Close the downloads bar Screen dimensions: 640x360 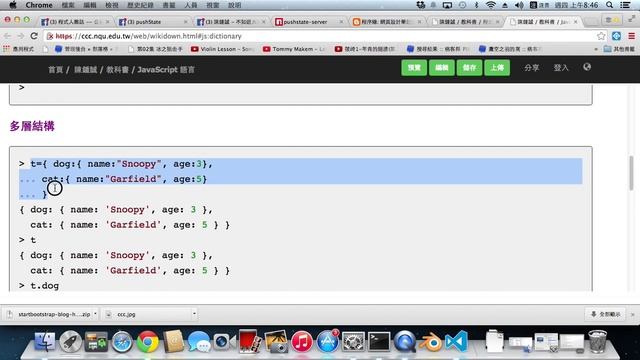pyautogui.click(x=633, y=314)
